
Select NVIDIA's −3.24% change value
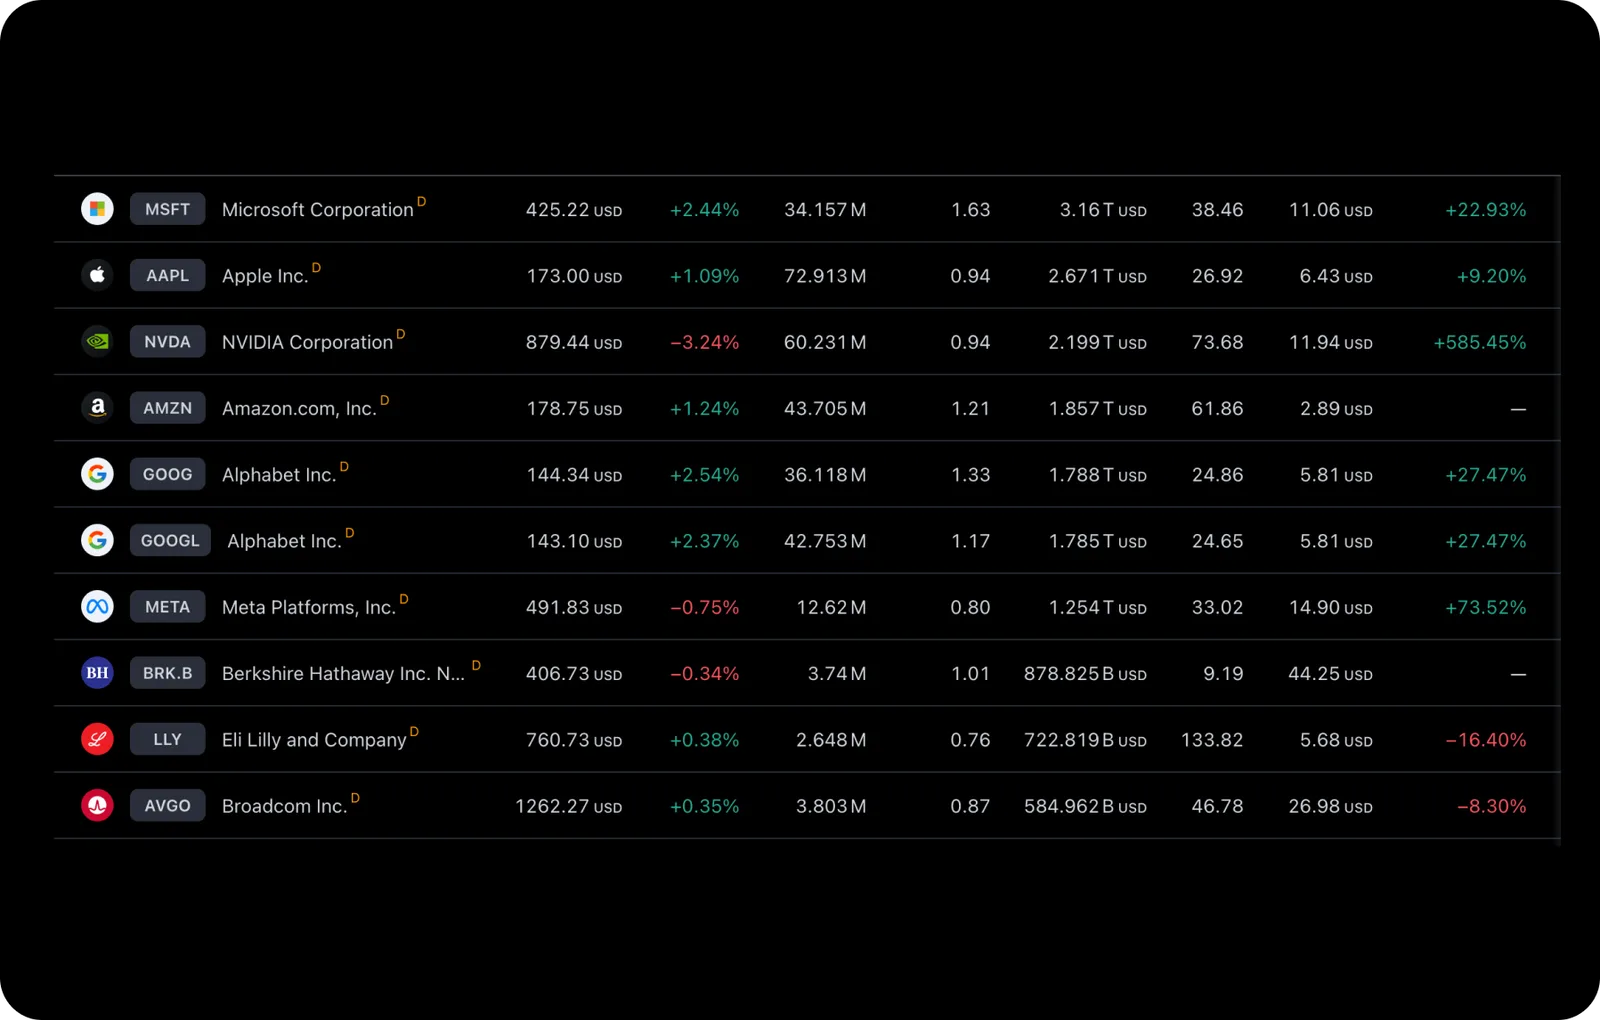(704, 342)
